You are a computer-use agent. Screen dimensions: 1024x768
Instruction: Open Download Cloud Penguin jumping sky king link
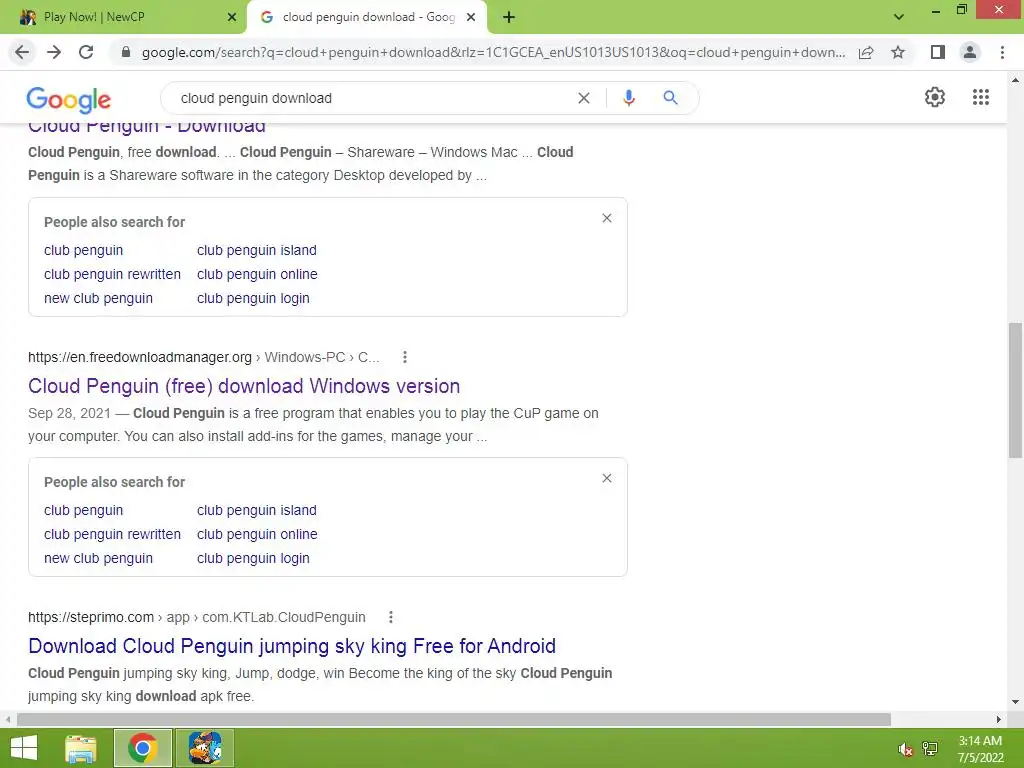(292, 646)
